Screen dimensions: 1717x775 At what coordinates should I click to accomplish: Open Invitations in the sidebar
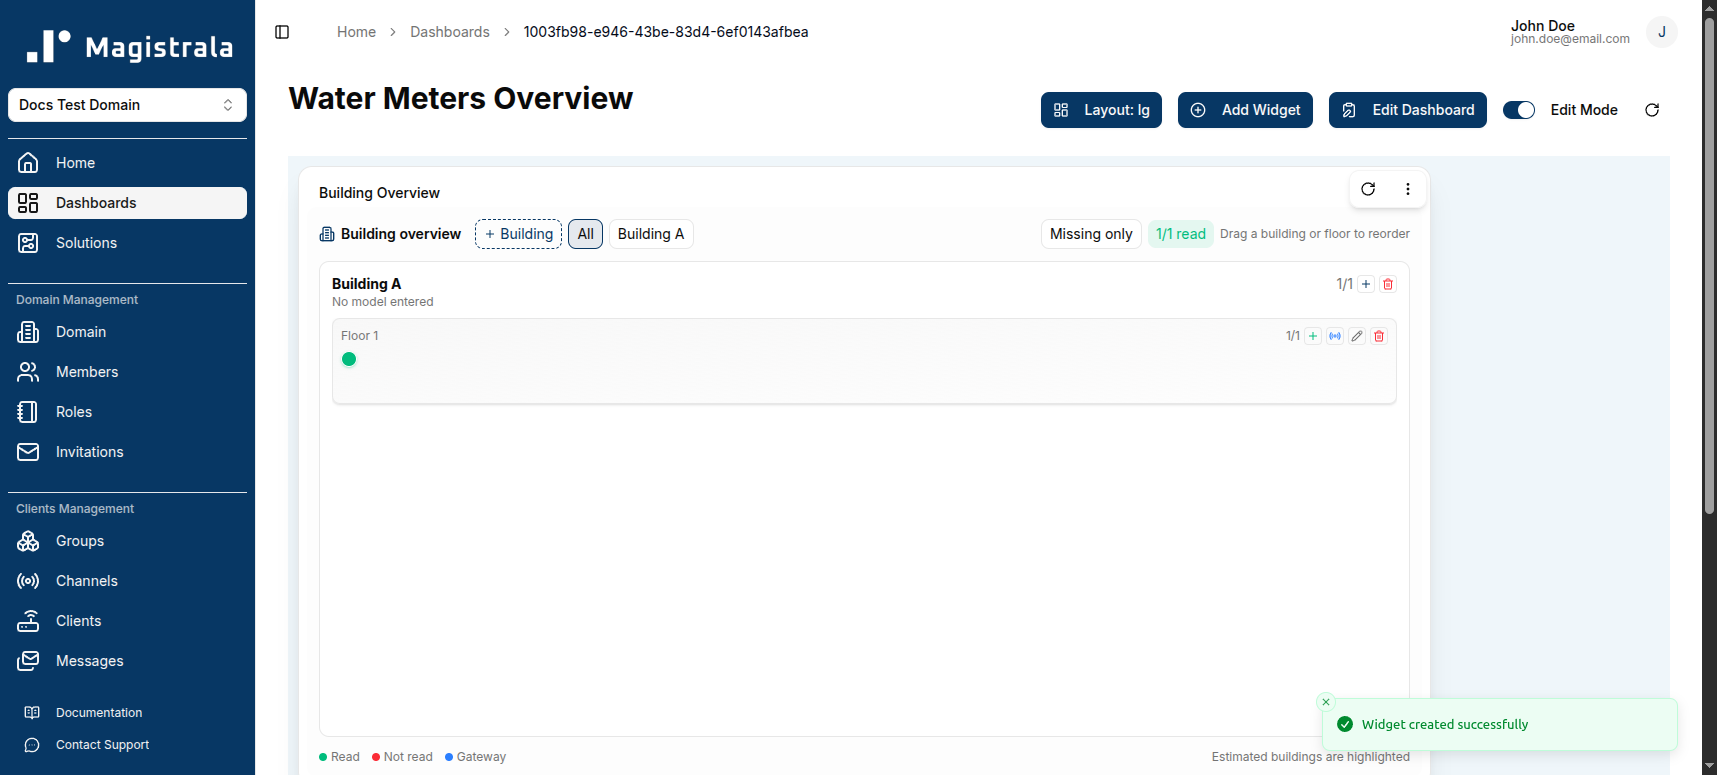pos(127,452)
